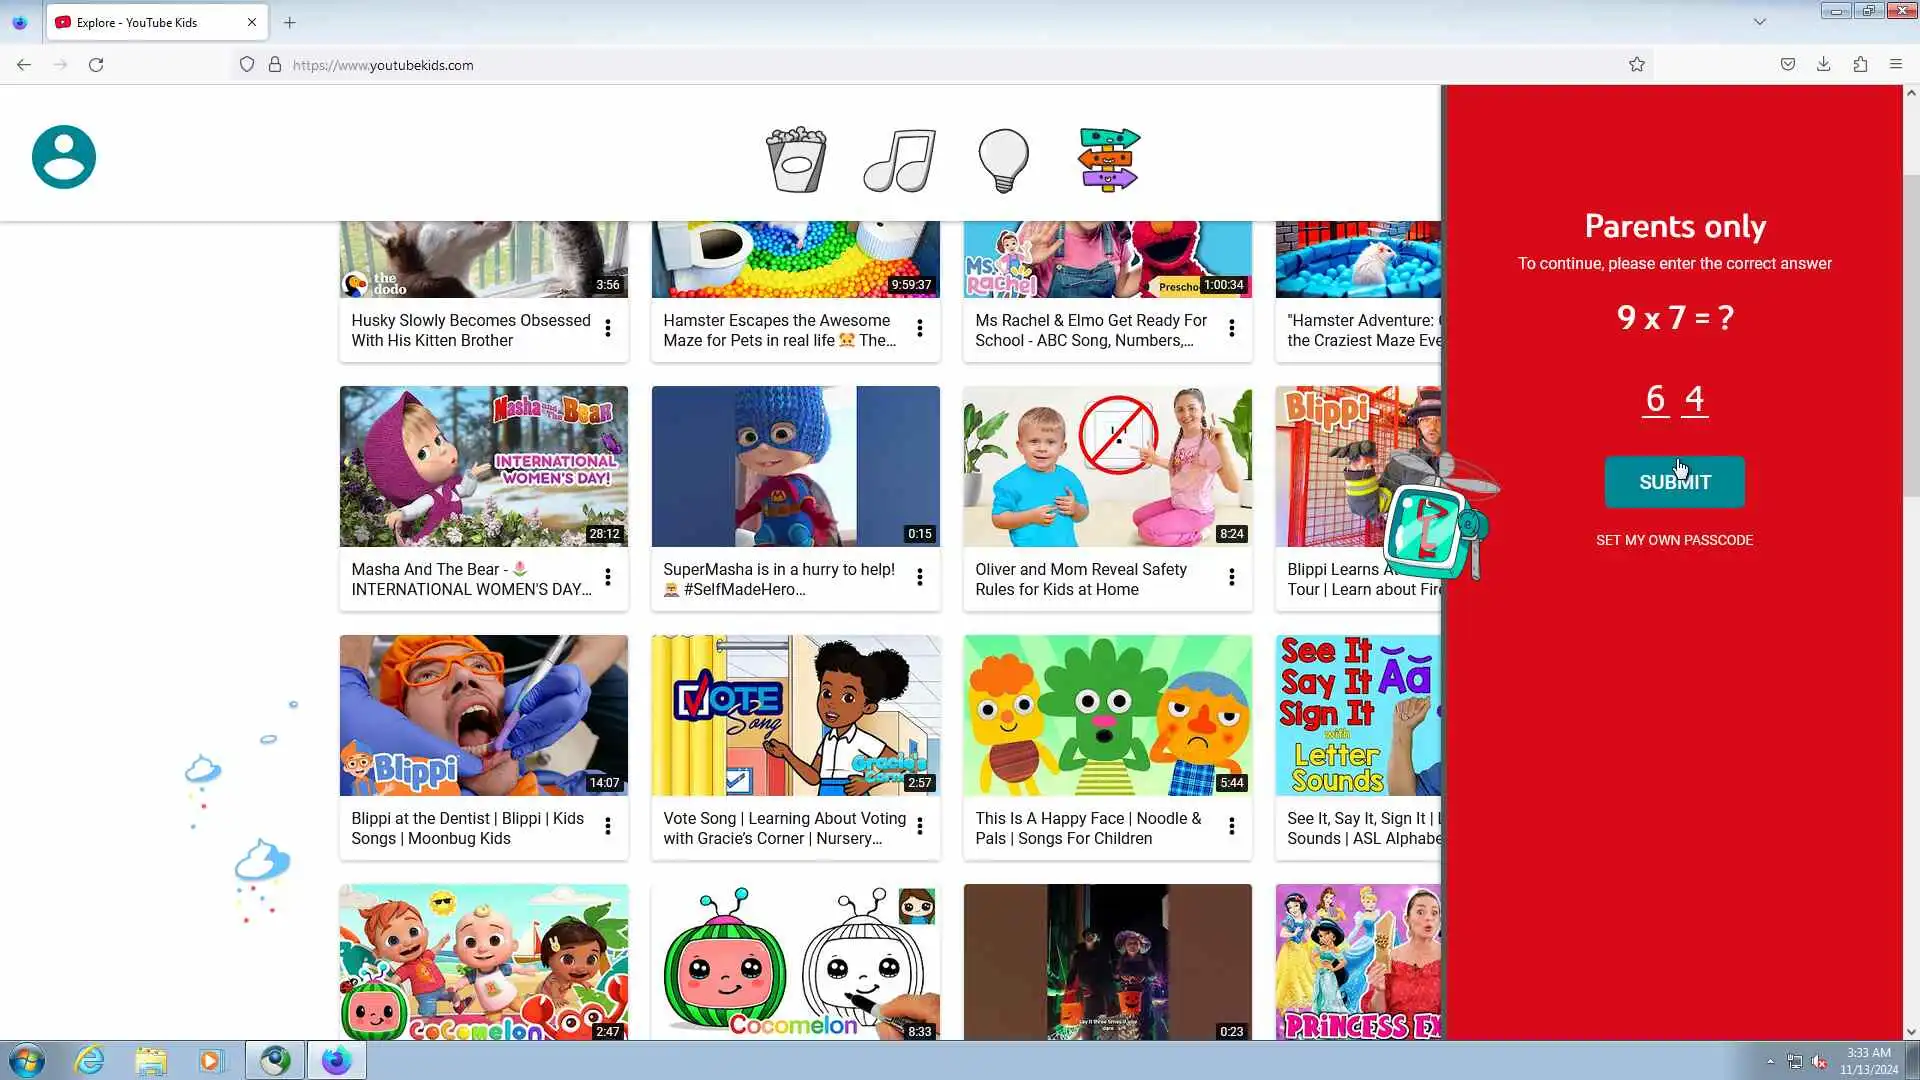Open Internet Explorer from taskbar
This screenshot has height=1080, width=1920.
coord(90,1060)
